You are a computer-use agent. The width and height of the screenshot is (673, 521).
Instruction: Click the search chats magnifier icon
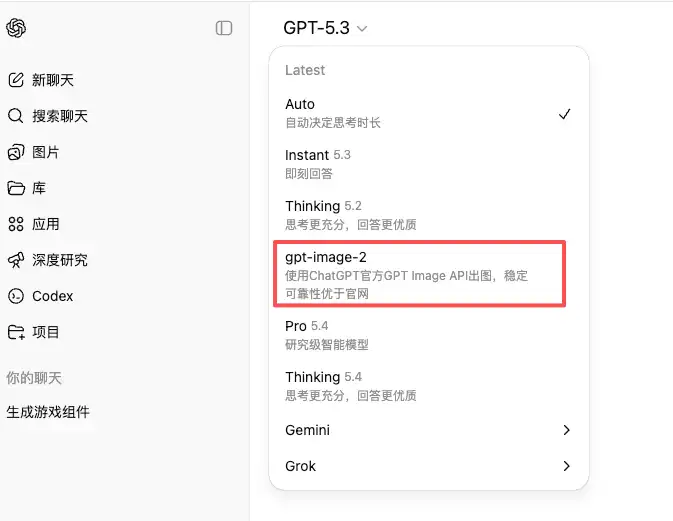click(16, 116)
